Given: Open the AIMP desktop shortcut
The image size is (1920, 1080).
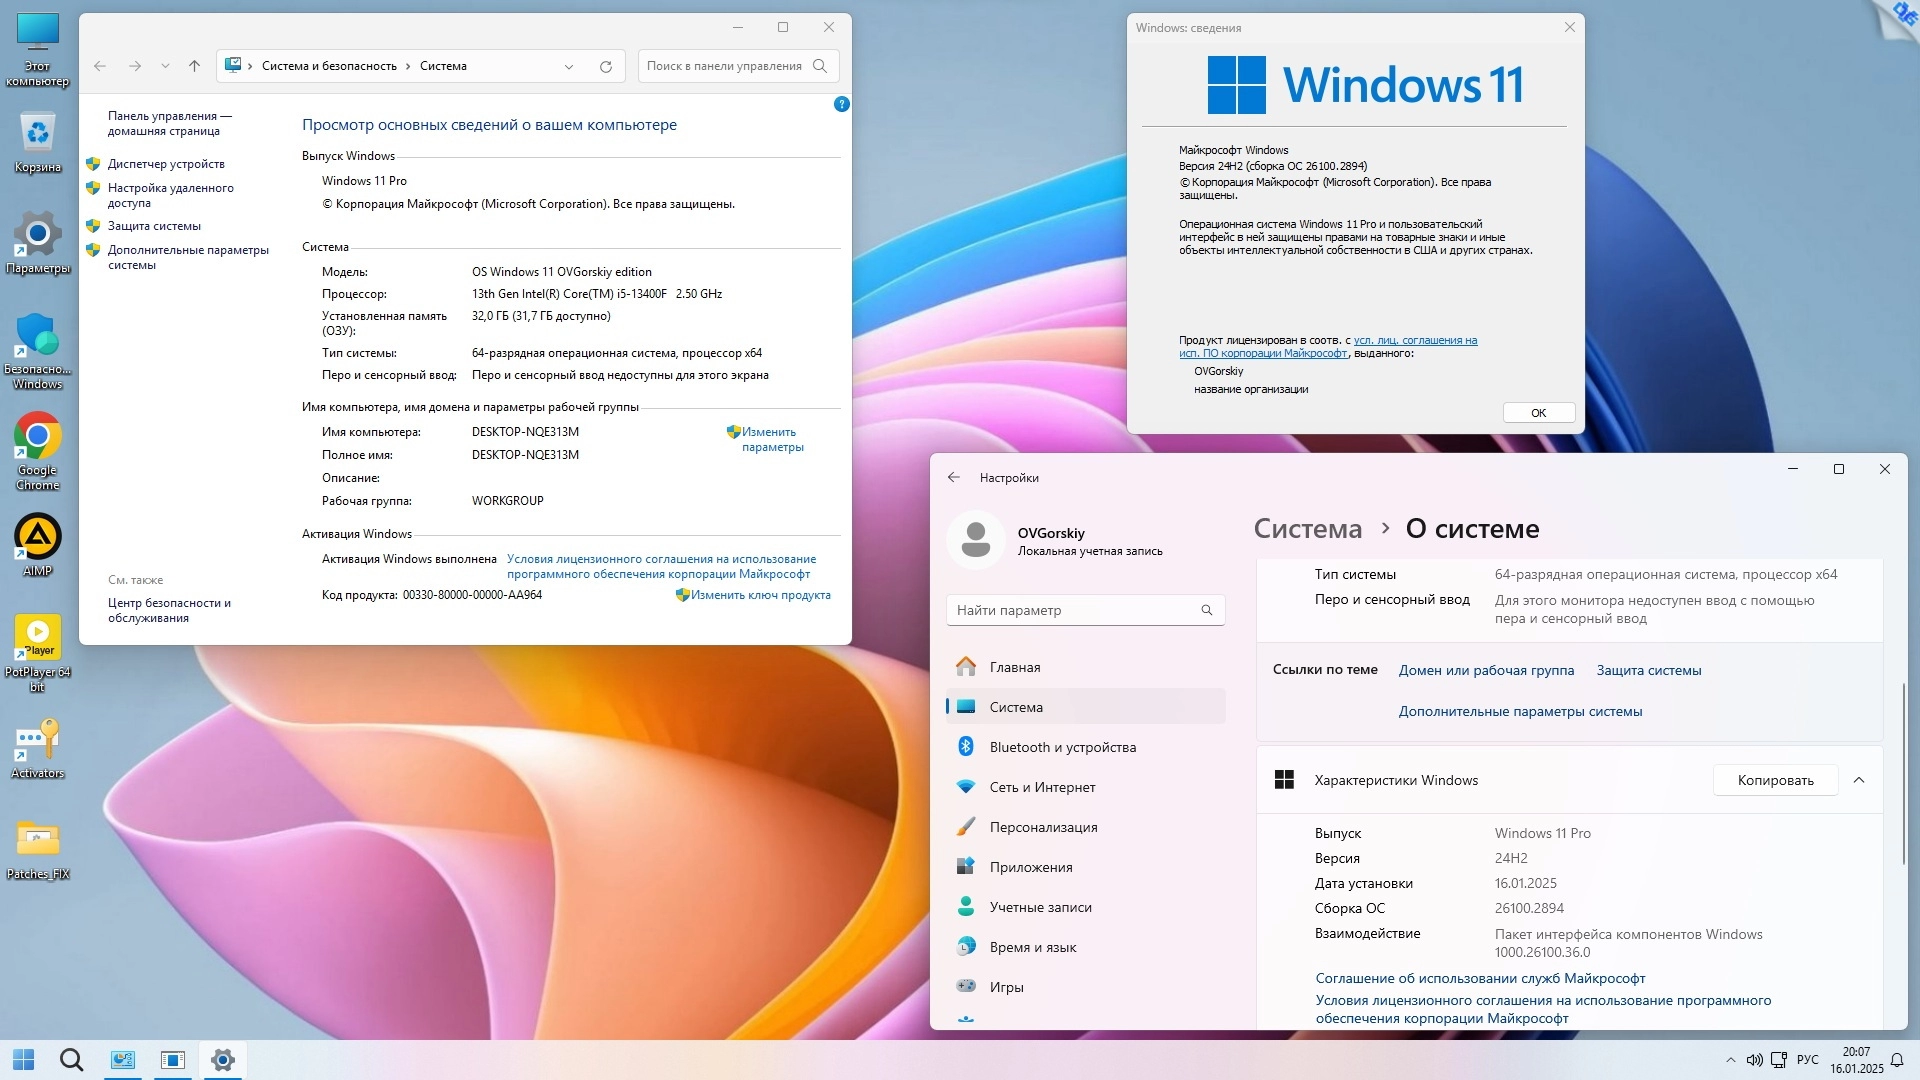Looking at the screenshot, I should 38,538.
